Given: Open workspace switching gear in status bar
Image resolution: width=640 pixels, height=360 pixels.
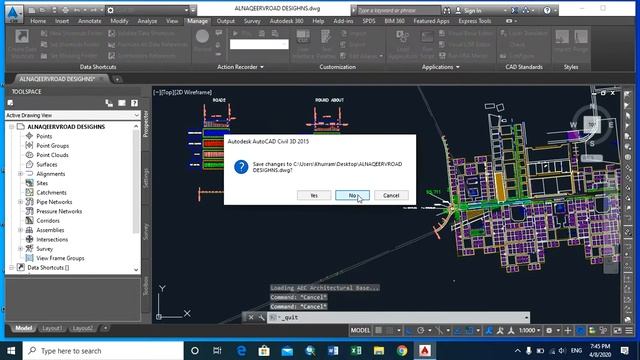Looking at the screenshot, I should [549, 331].
